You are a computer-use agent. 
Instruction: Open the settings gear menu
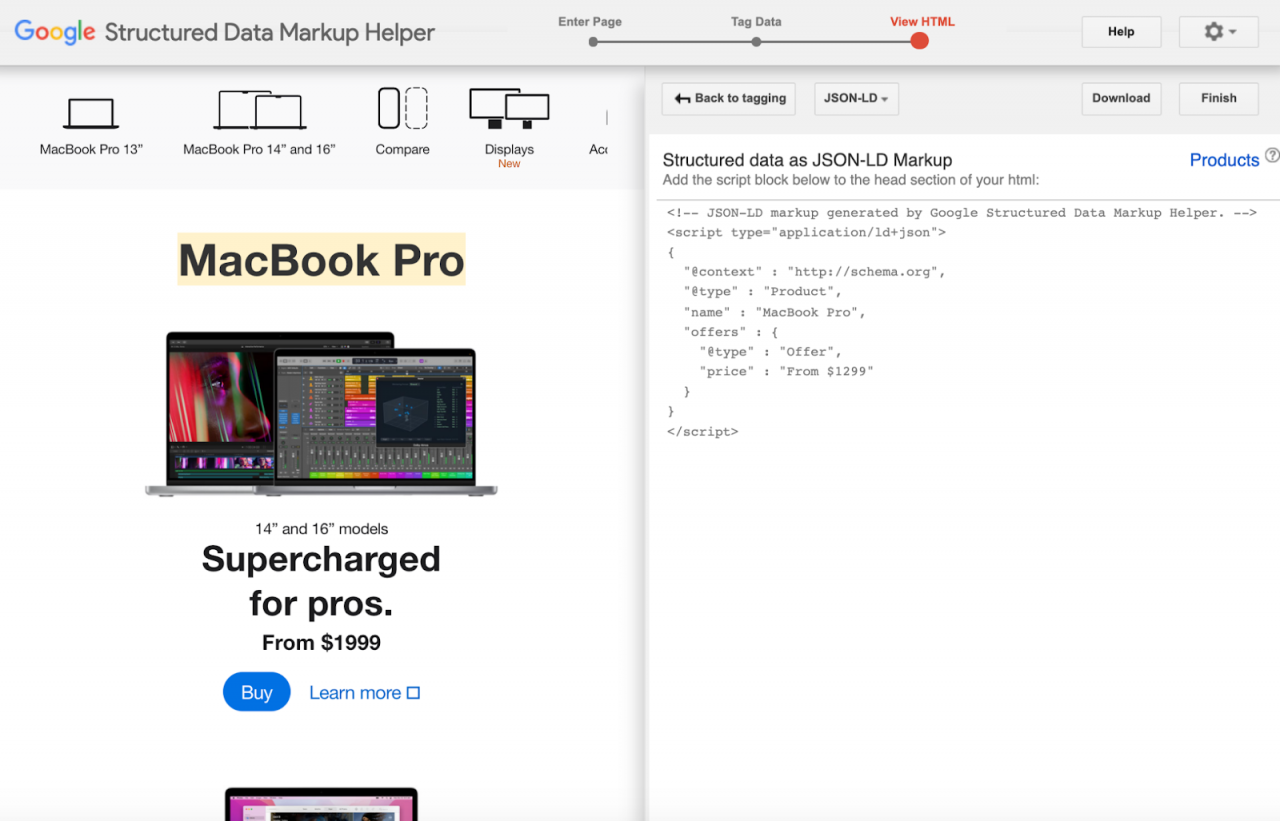1218,32
